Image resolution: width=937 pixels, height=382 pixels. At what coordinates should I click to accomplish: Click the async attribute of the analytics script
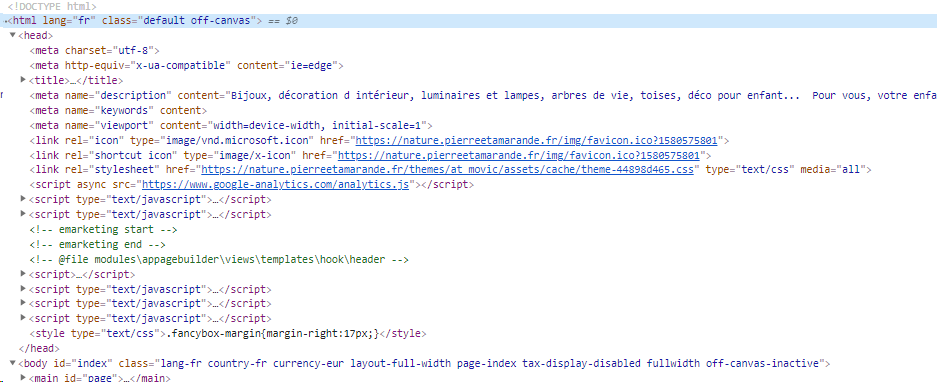tap(91, 185)
